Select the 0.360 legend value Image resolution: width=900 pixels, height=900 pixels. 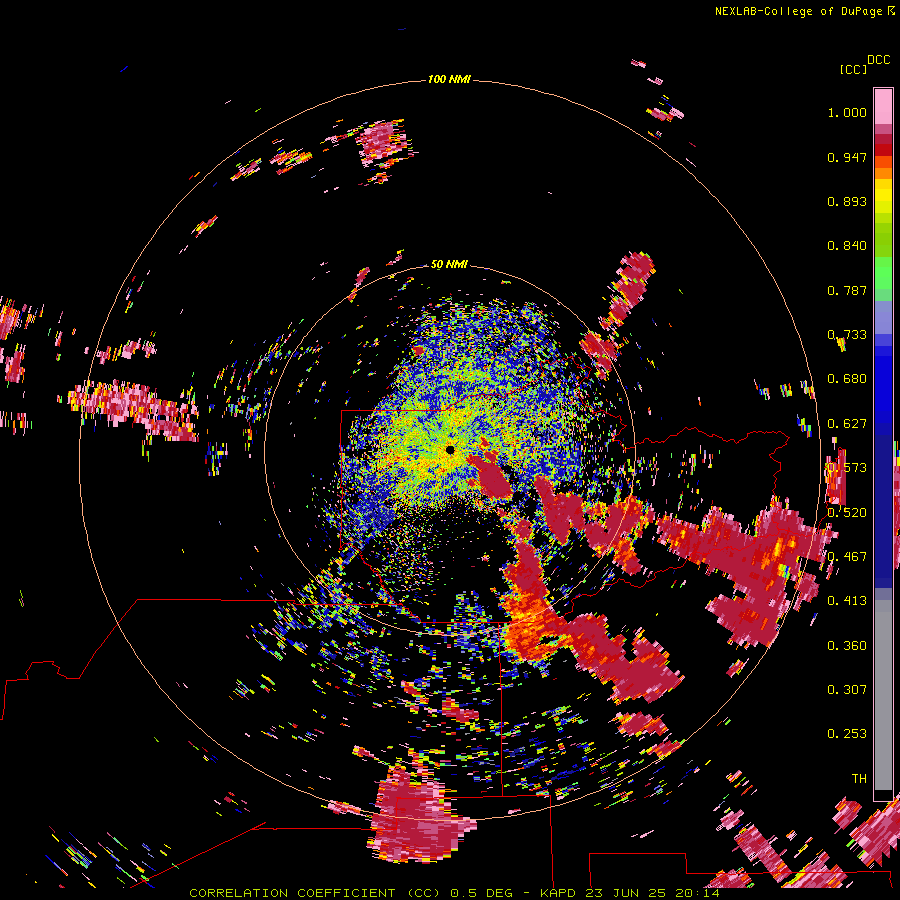coord(847,646)
